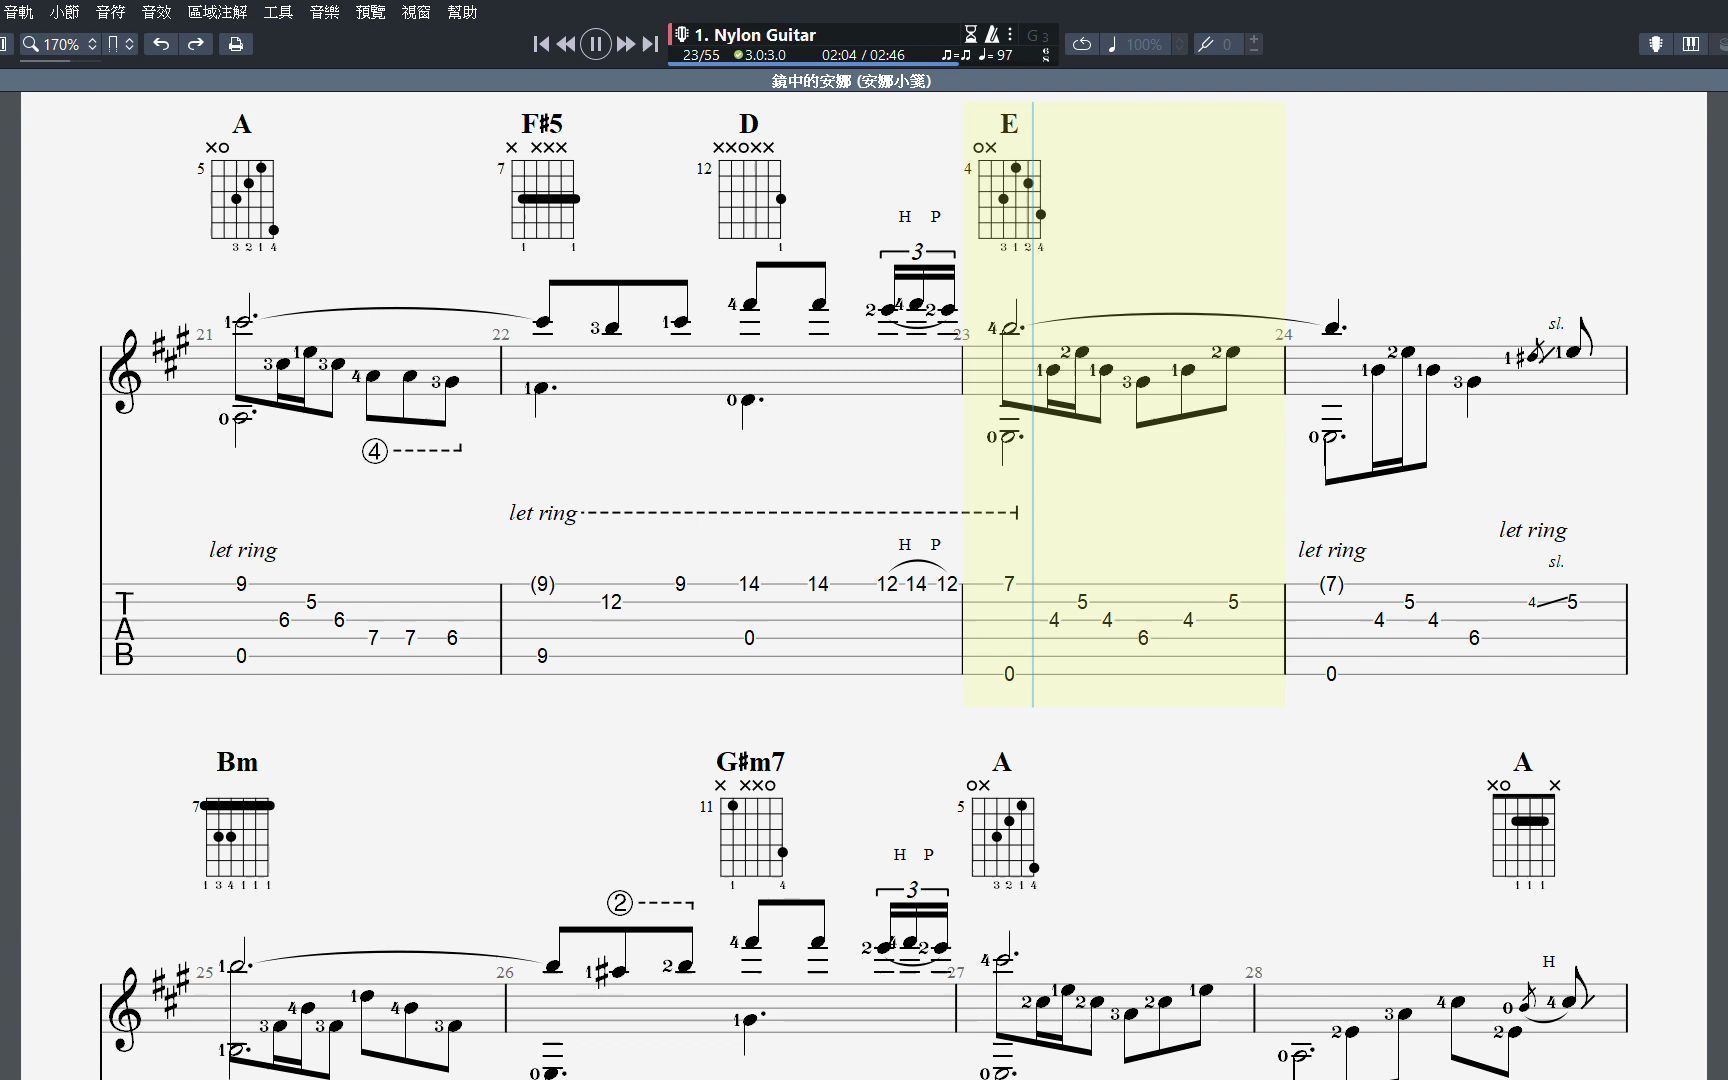Click the zoom magnifier icon

[31, 44]
